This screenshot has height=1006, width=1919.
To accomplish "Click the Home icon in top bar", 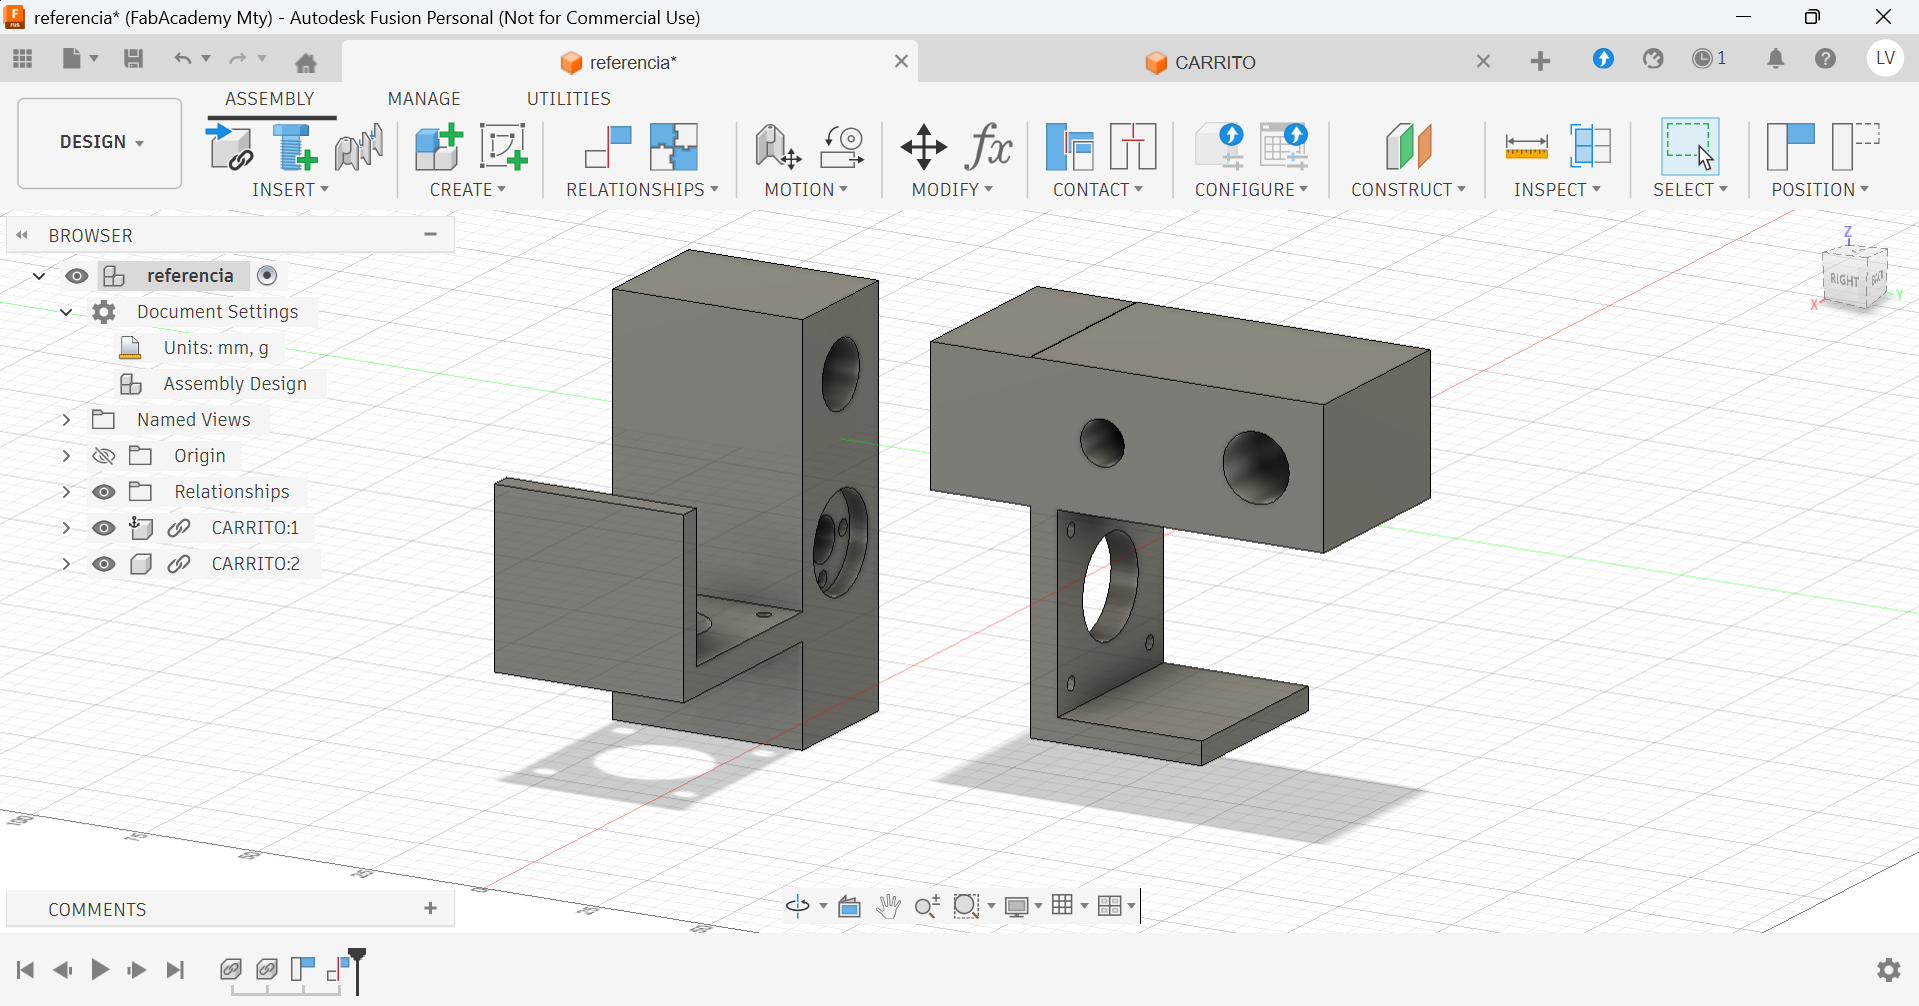I will click(x=306, y=63).
